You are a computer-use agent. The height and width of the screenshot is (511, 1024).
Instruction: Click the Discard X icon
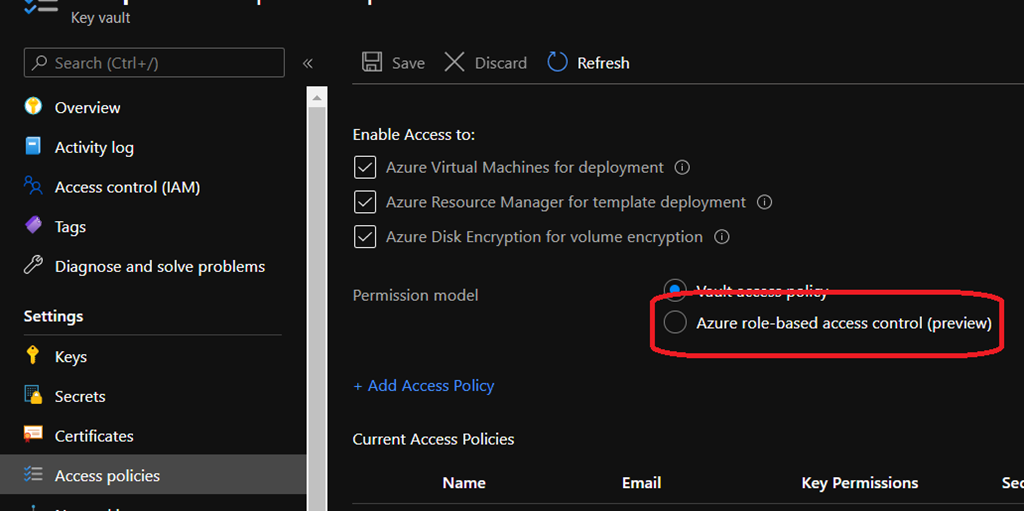click(454, 63)
